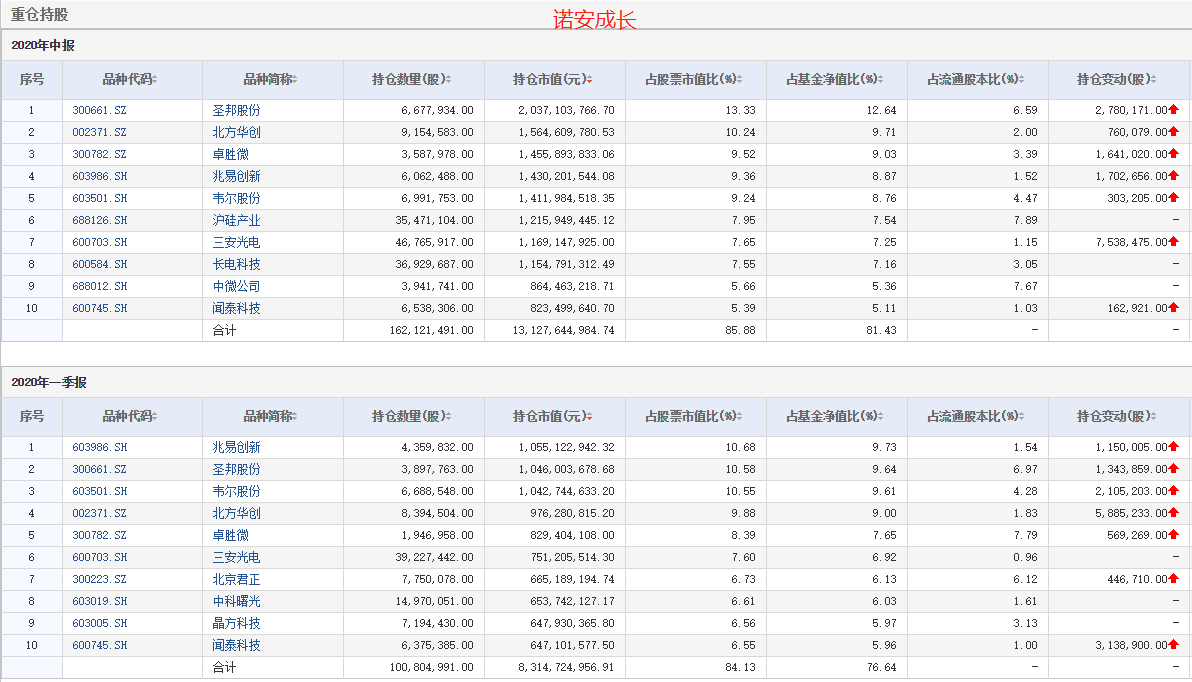
Task: Open stock code 300223.SZ link
Action: pyautogui.click(x=100, y=579)
